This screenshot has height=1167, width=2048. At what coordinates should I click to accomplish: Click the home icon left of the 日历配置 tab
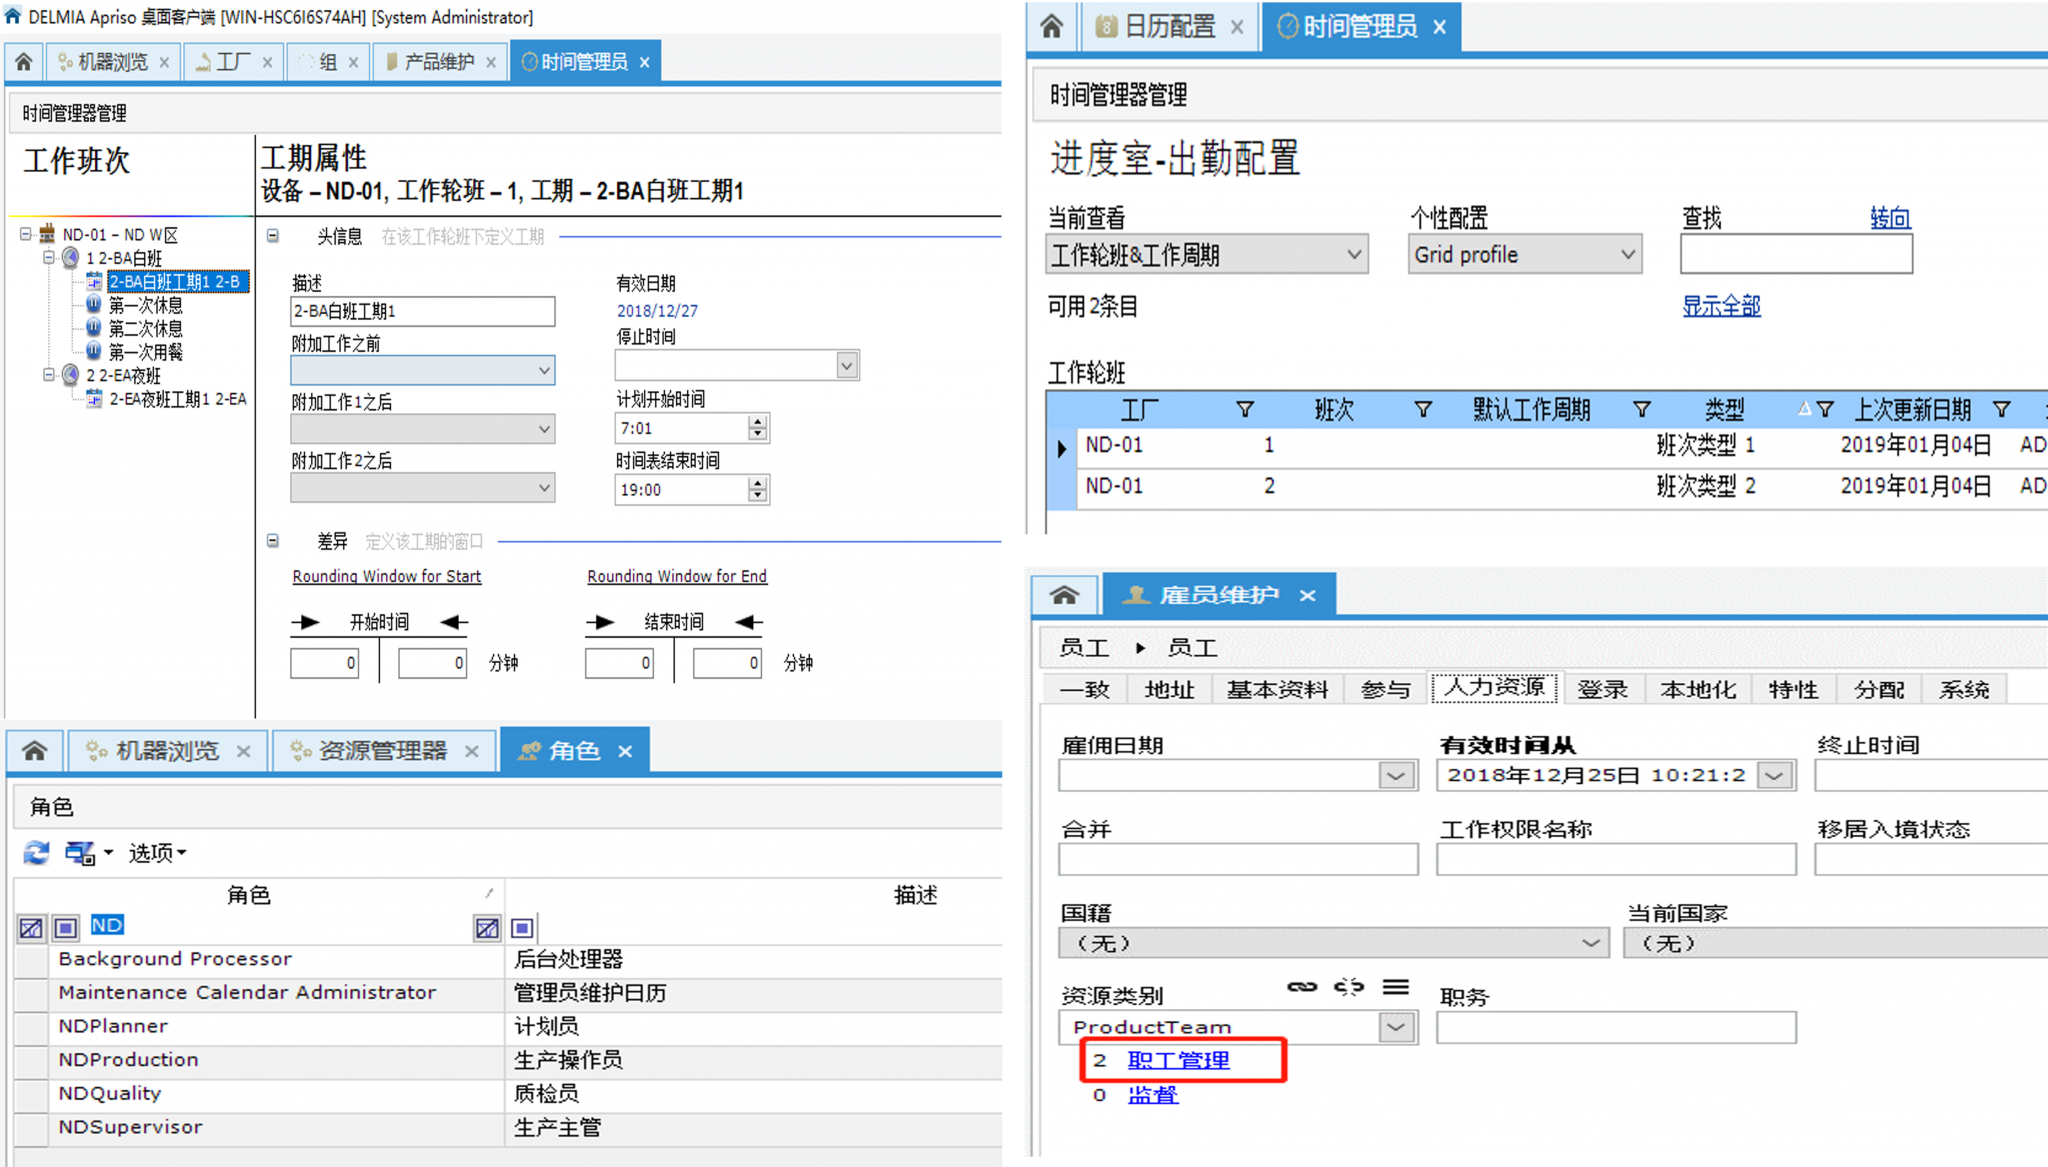pyautogui.click(x=1051, y=26)
